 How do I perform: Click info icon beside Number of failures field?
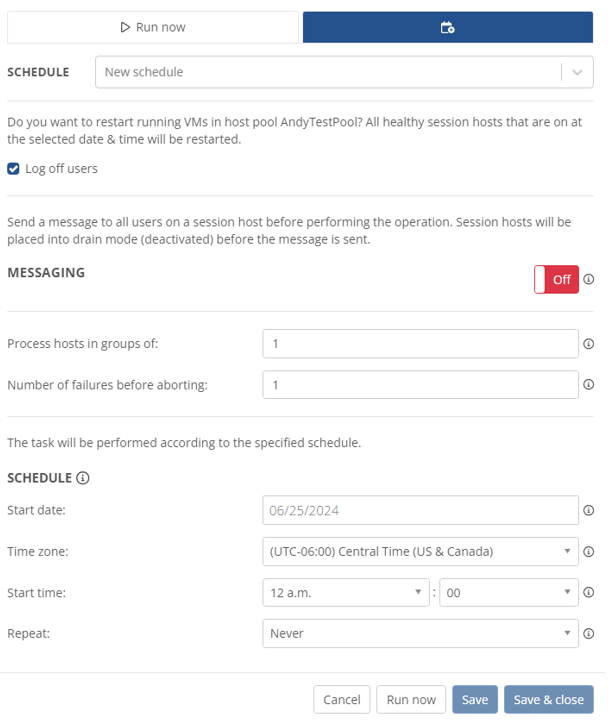coord(589,384)
